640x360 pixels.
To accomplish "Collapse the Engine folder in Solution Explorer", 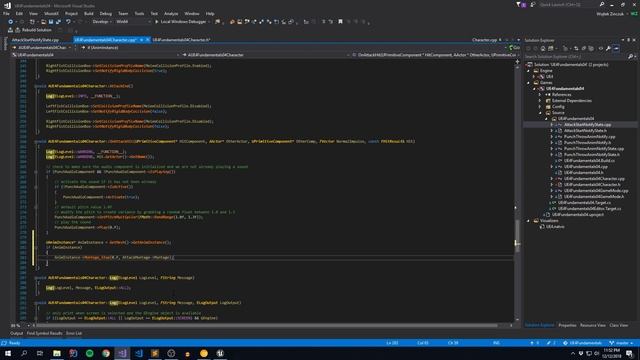I will (x=528, y=71).
